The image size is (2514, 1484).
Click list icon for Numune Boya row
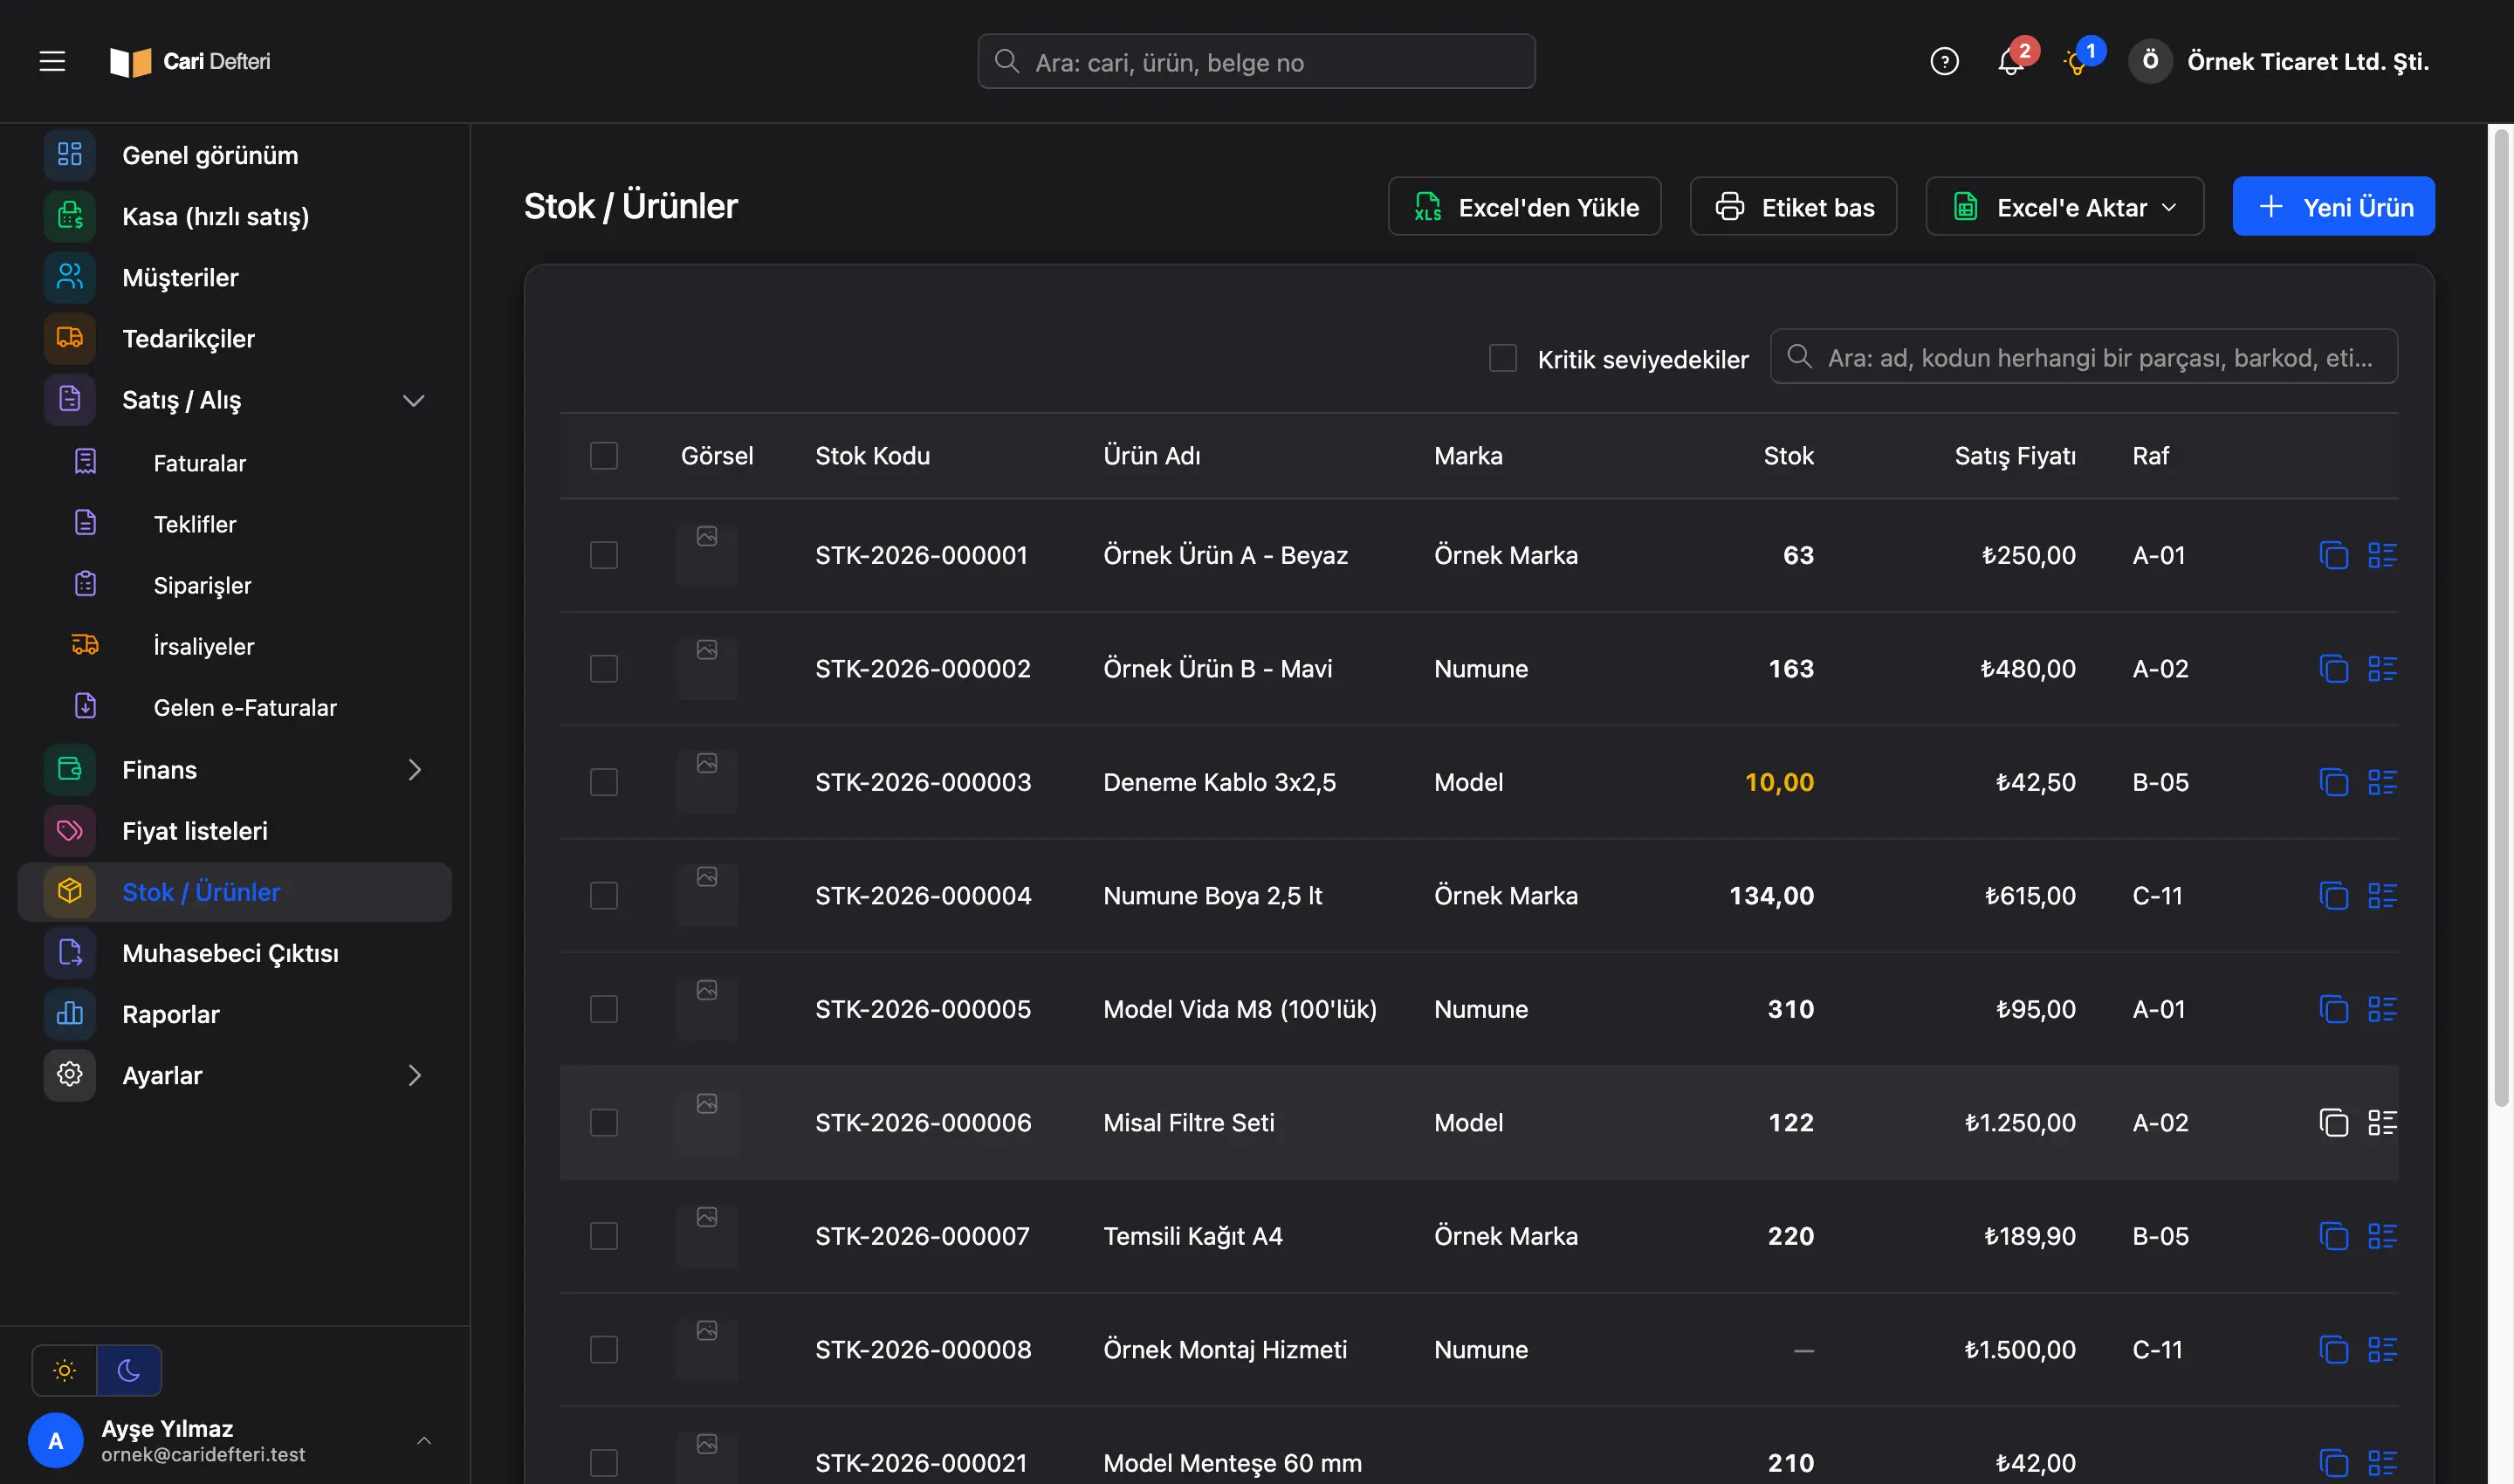[2382, 895]
